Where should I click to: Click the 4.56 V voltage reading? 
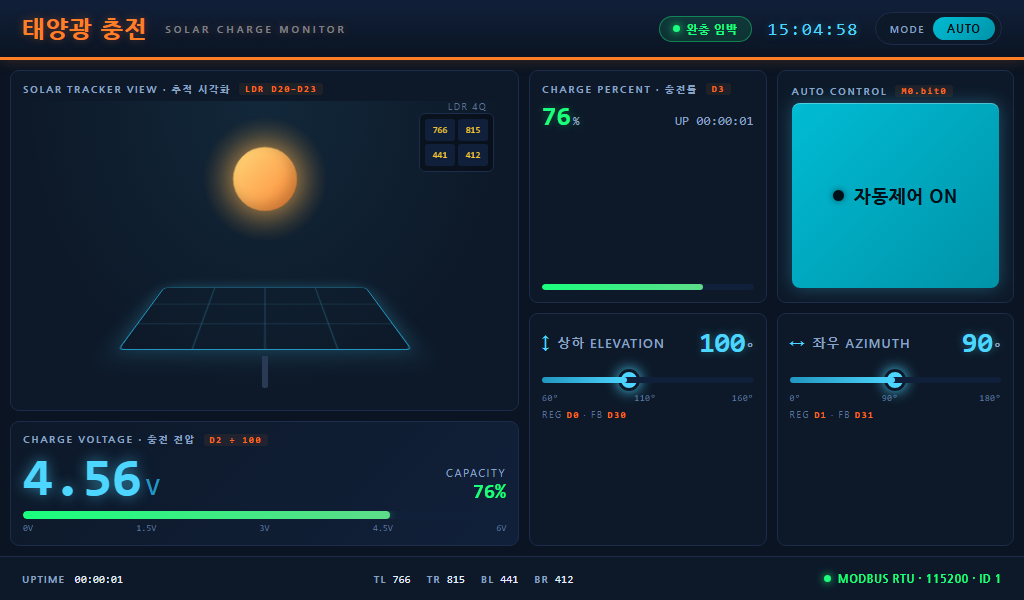[x=91, y=479]
